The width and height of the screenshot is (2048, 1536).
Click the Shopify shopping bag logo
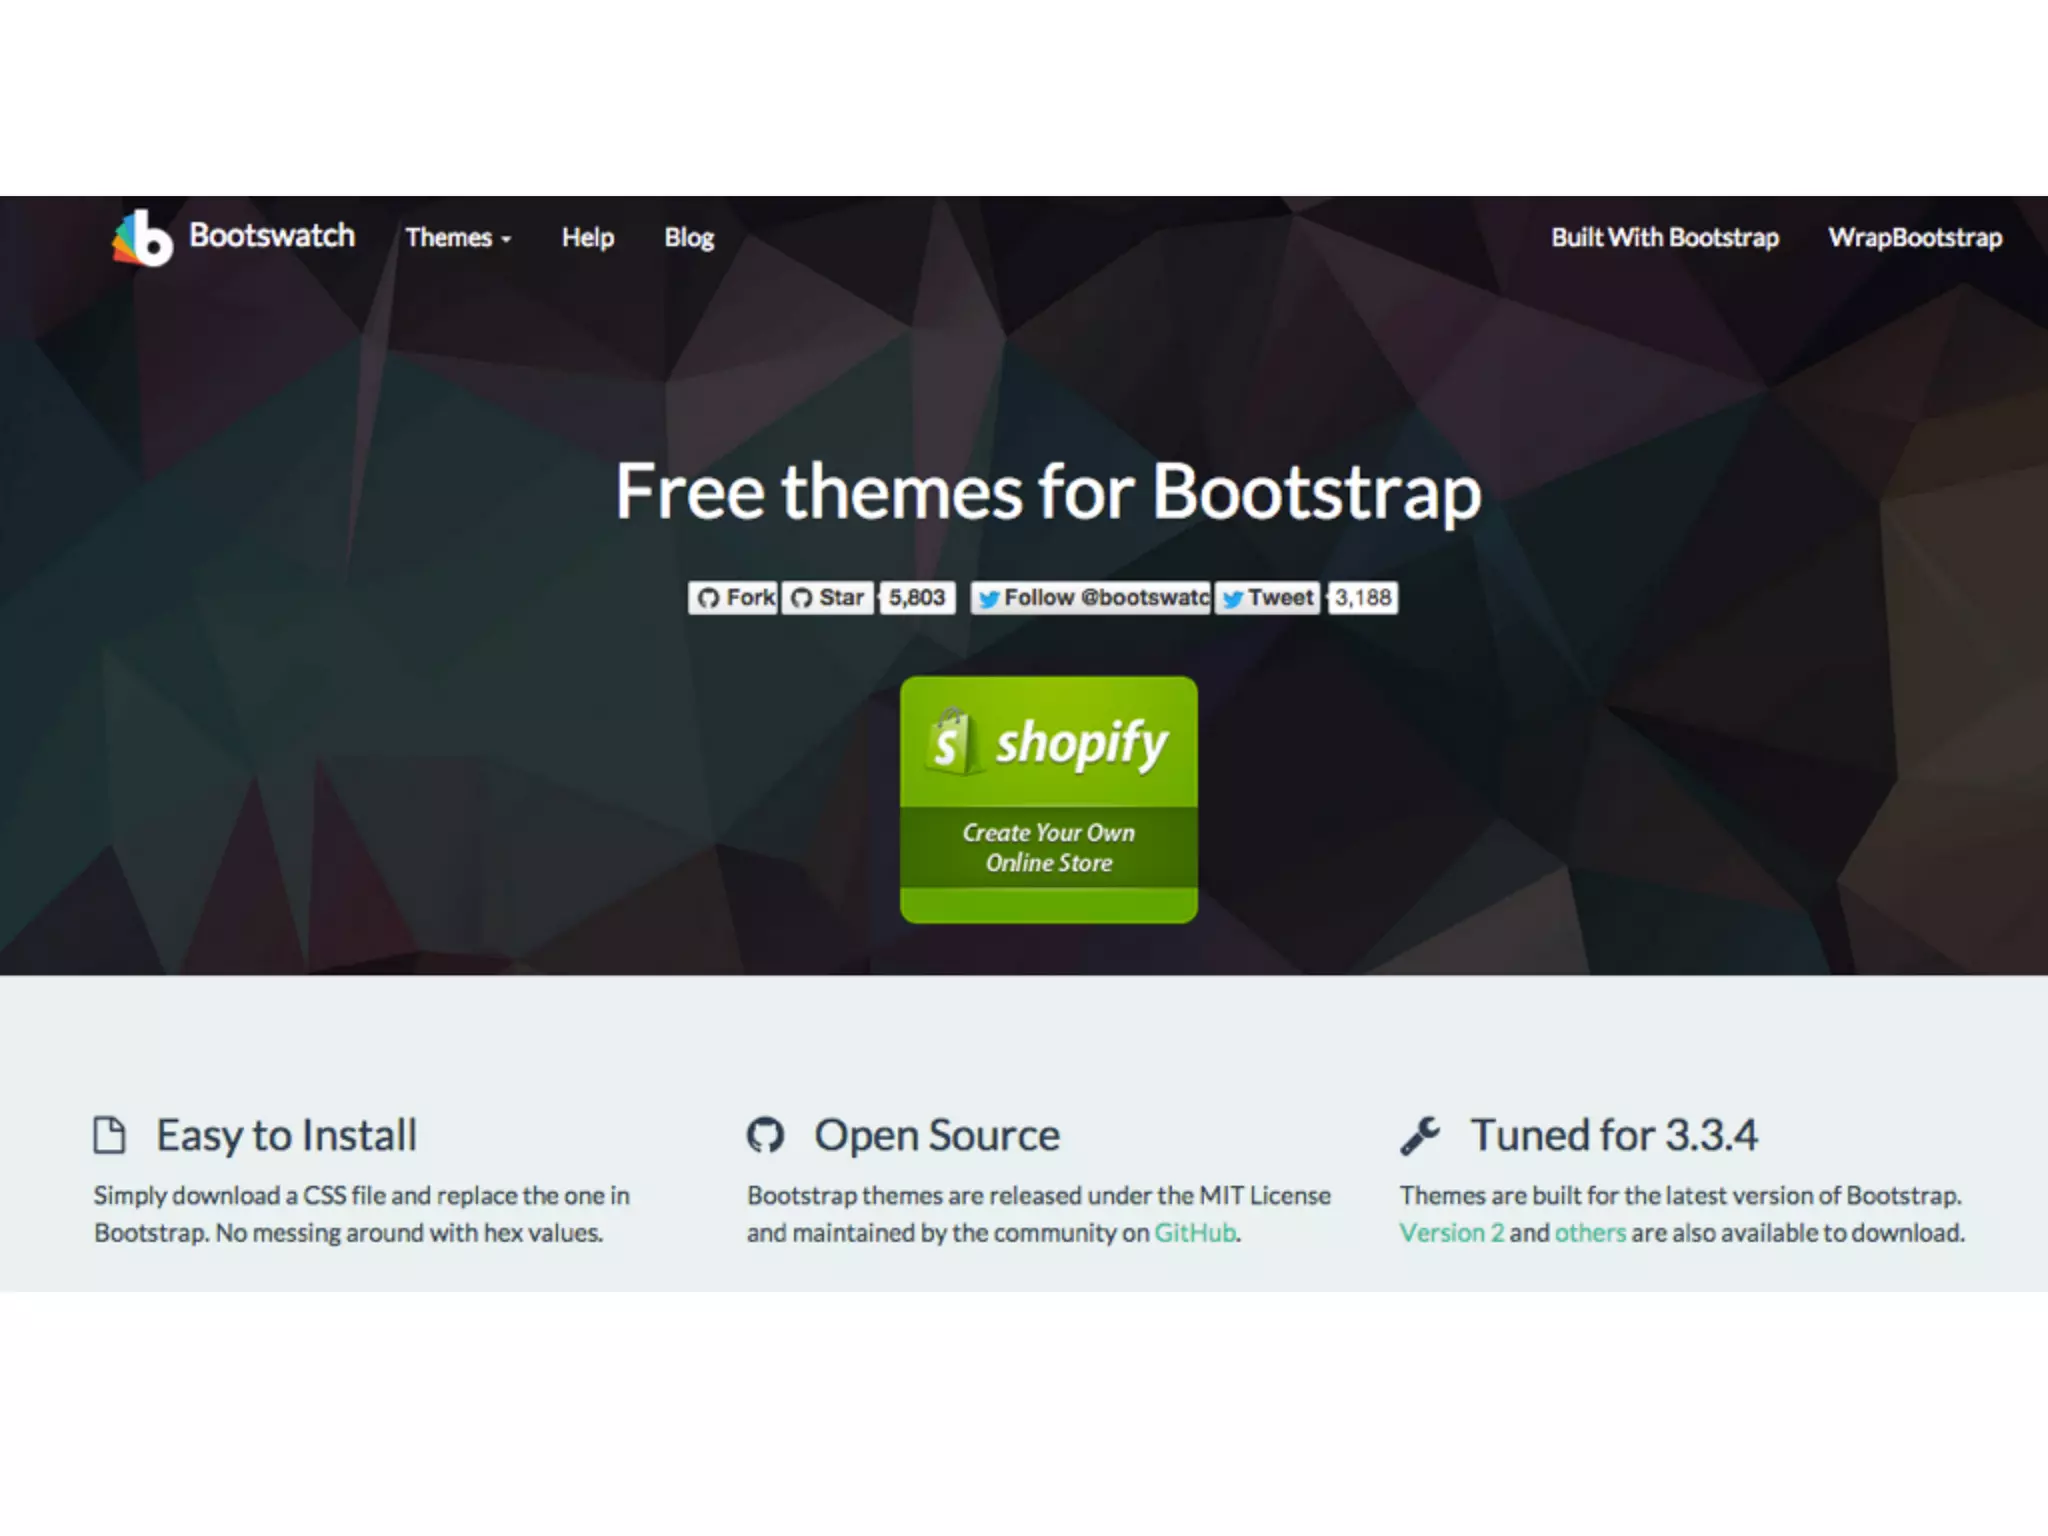948,742
